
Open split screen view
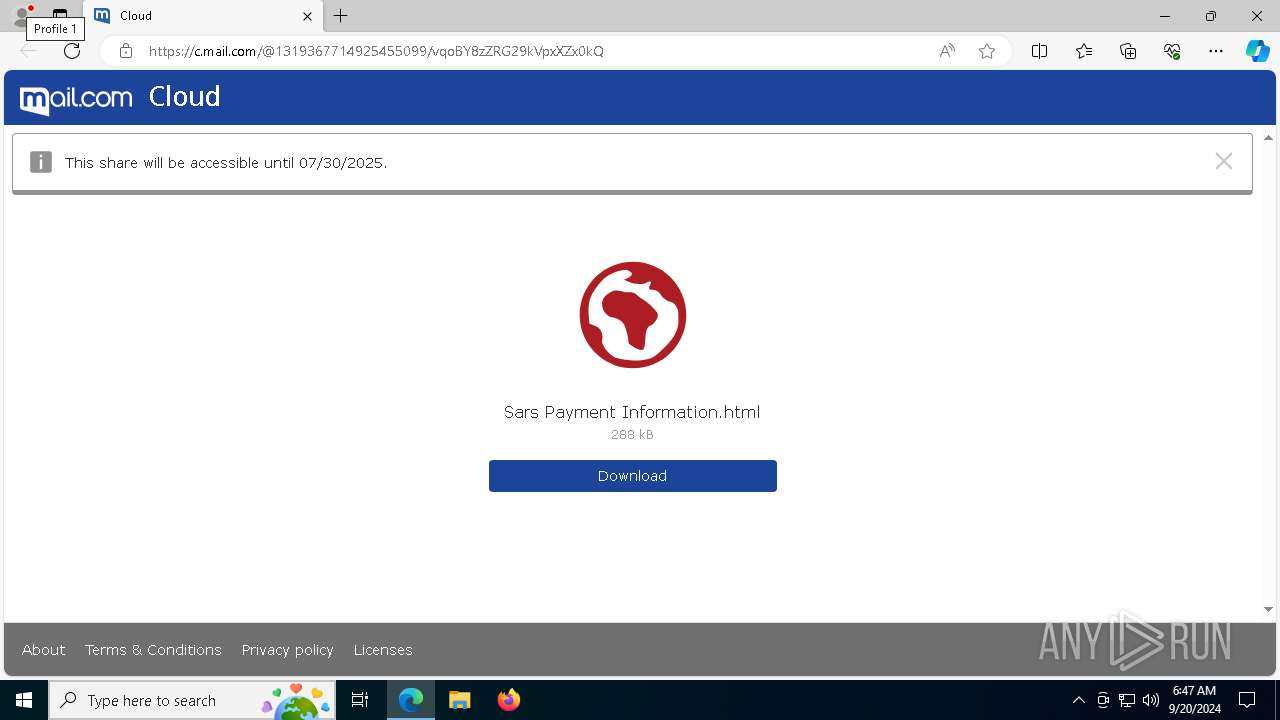point(1039,51)
